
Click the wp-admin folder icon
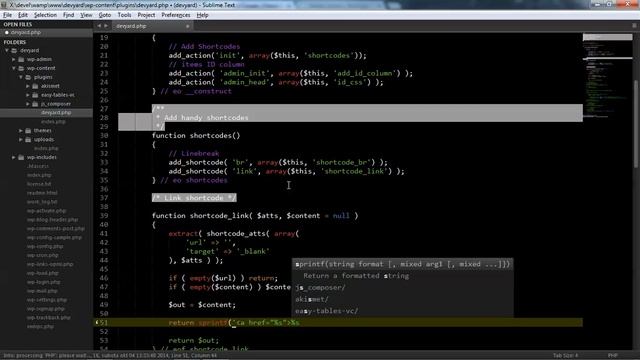(21, 60)
